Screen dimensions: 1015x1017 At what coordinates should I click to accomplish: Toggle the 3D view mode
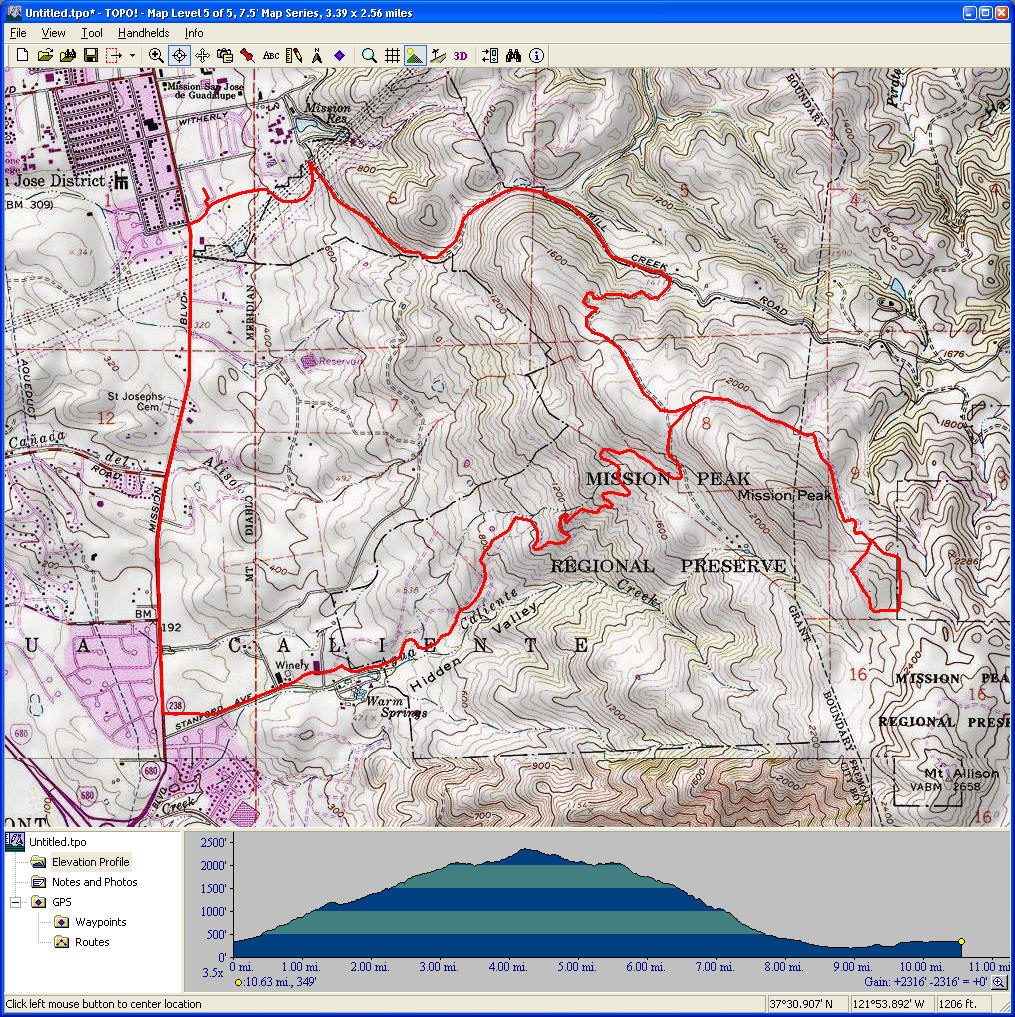[460, 55]
